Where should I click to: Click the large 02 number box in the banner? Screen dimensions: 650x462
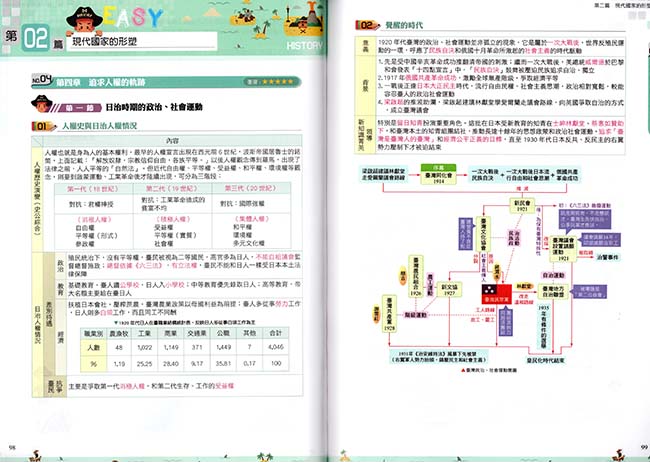click(x=36, y=38)
